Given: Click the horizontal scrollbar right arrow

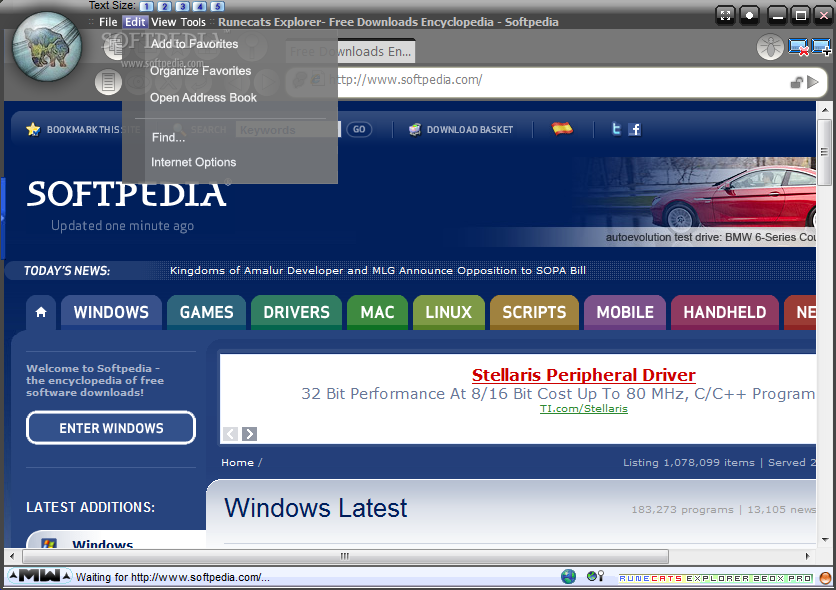Looking at the screenshot, I should point(808,556).
